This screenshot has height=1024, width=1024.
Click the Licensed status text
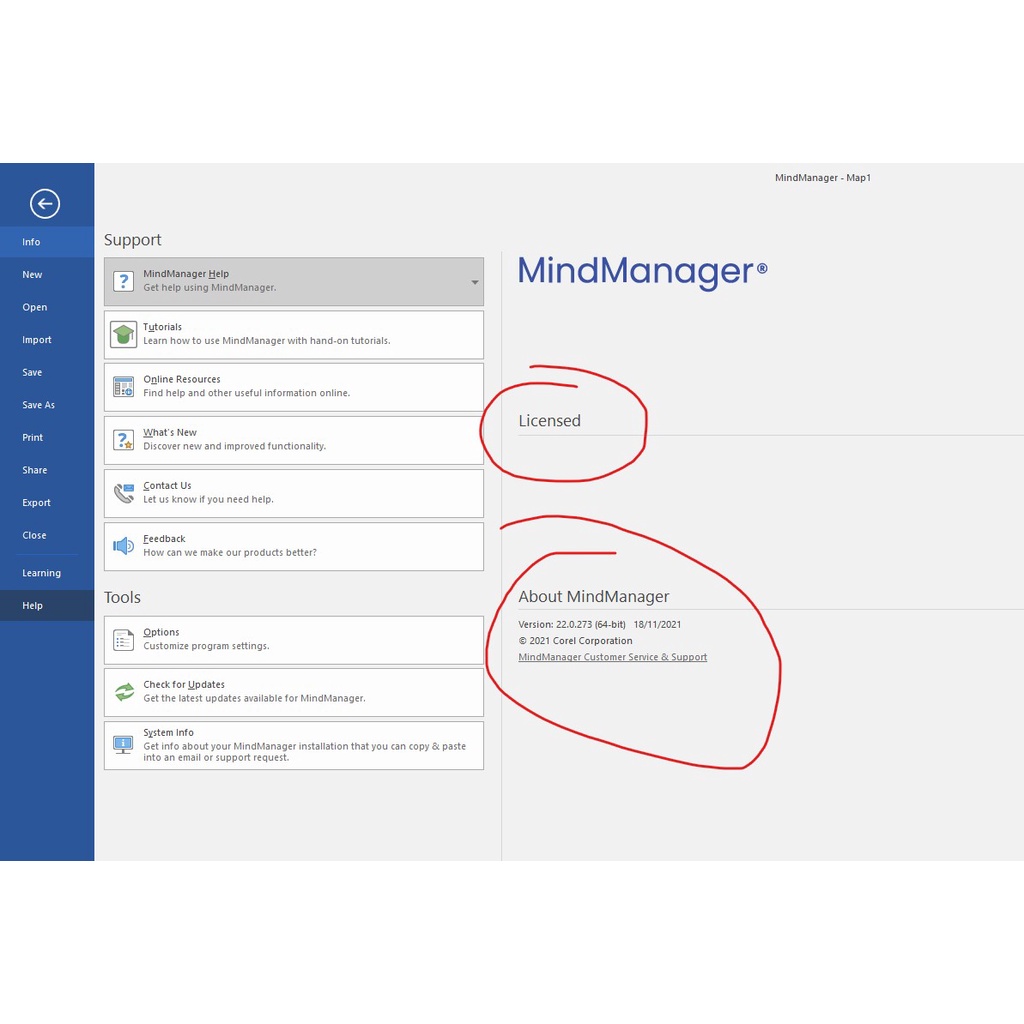tap(549, 421)
